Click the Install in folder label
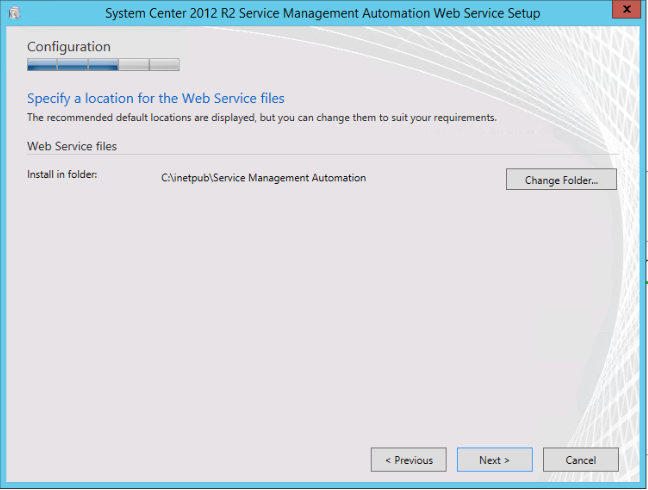The height and width of the screenshot is (490, 648). (x=61, y=176)
